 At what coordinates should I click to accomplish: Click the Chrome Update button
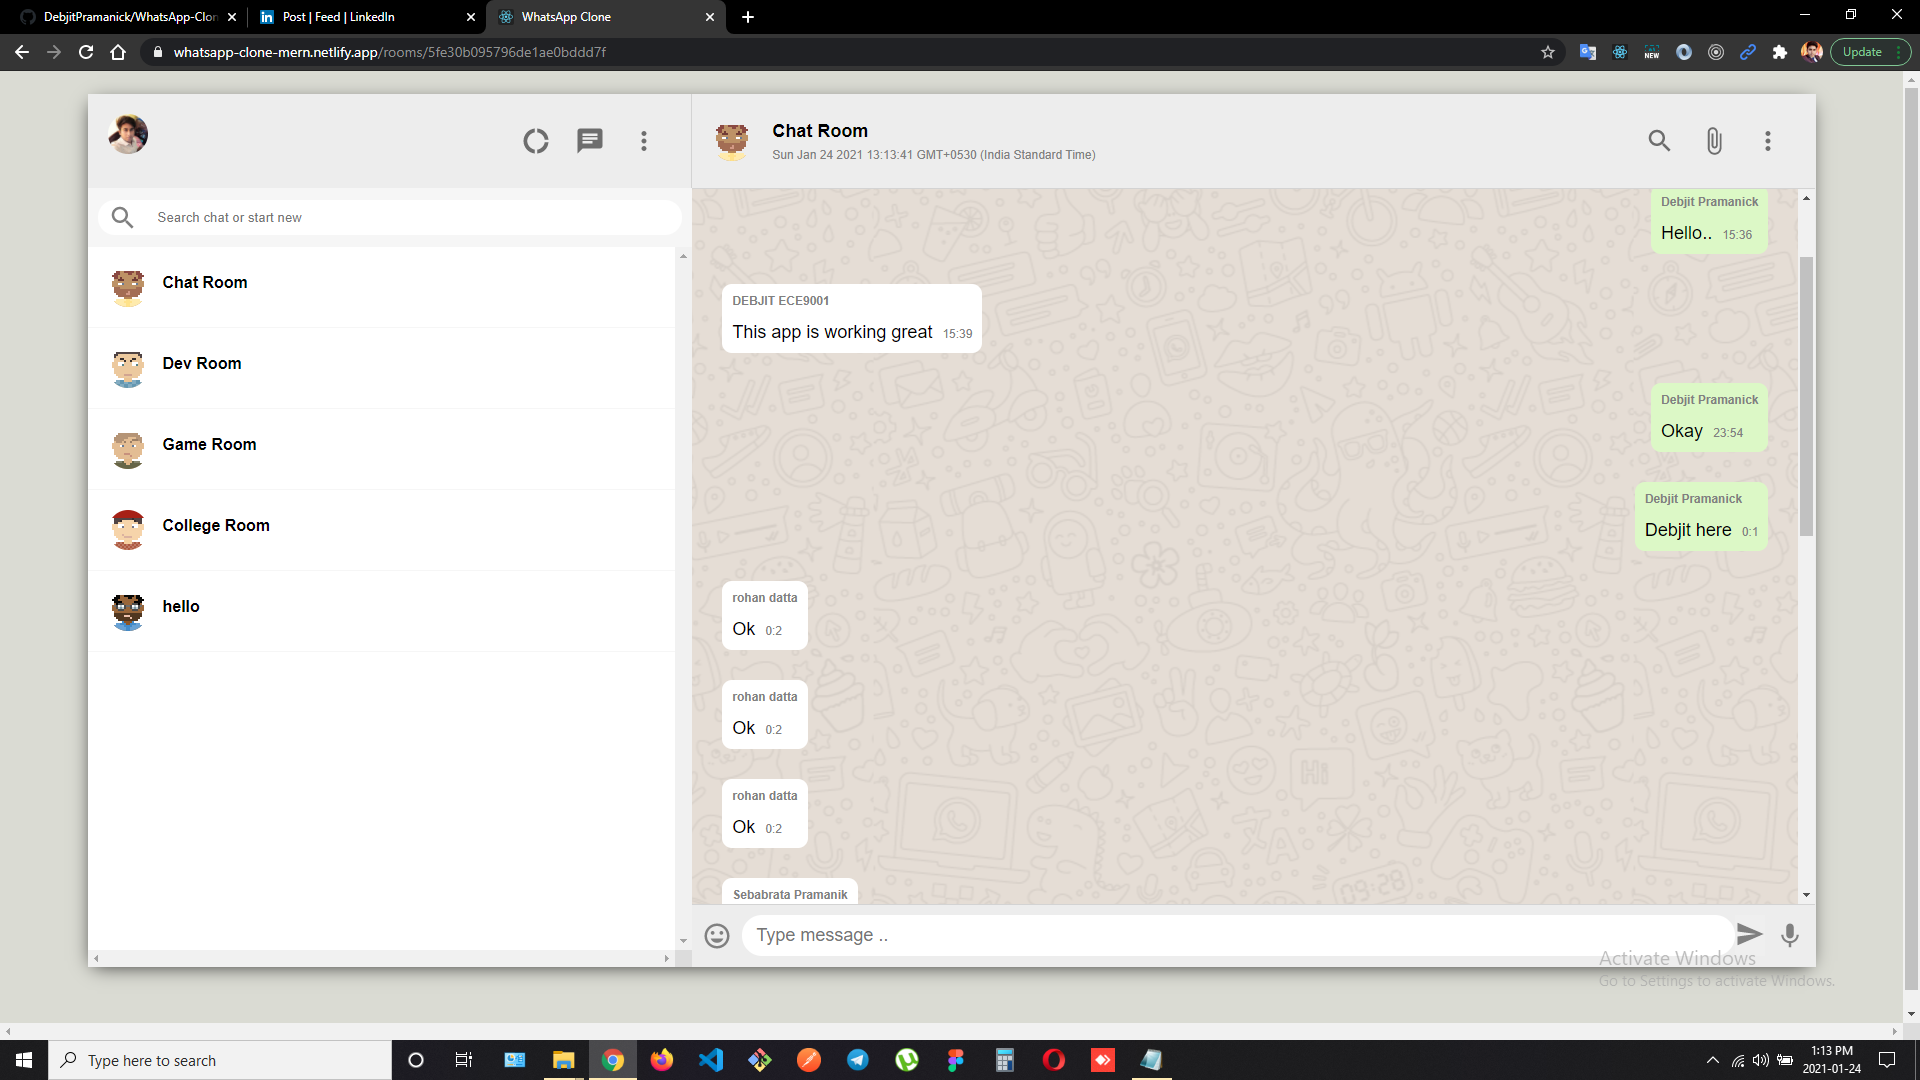1862,52
